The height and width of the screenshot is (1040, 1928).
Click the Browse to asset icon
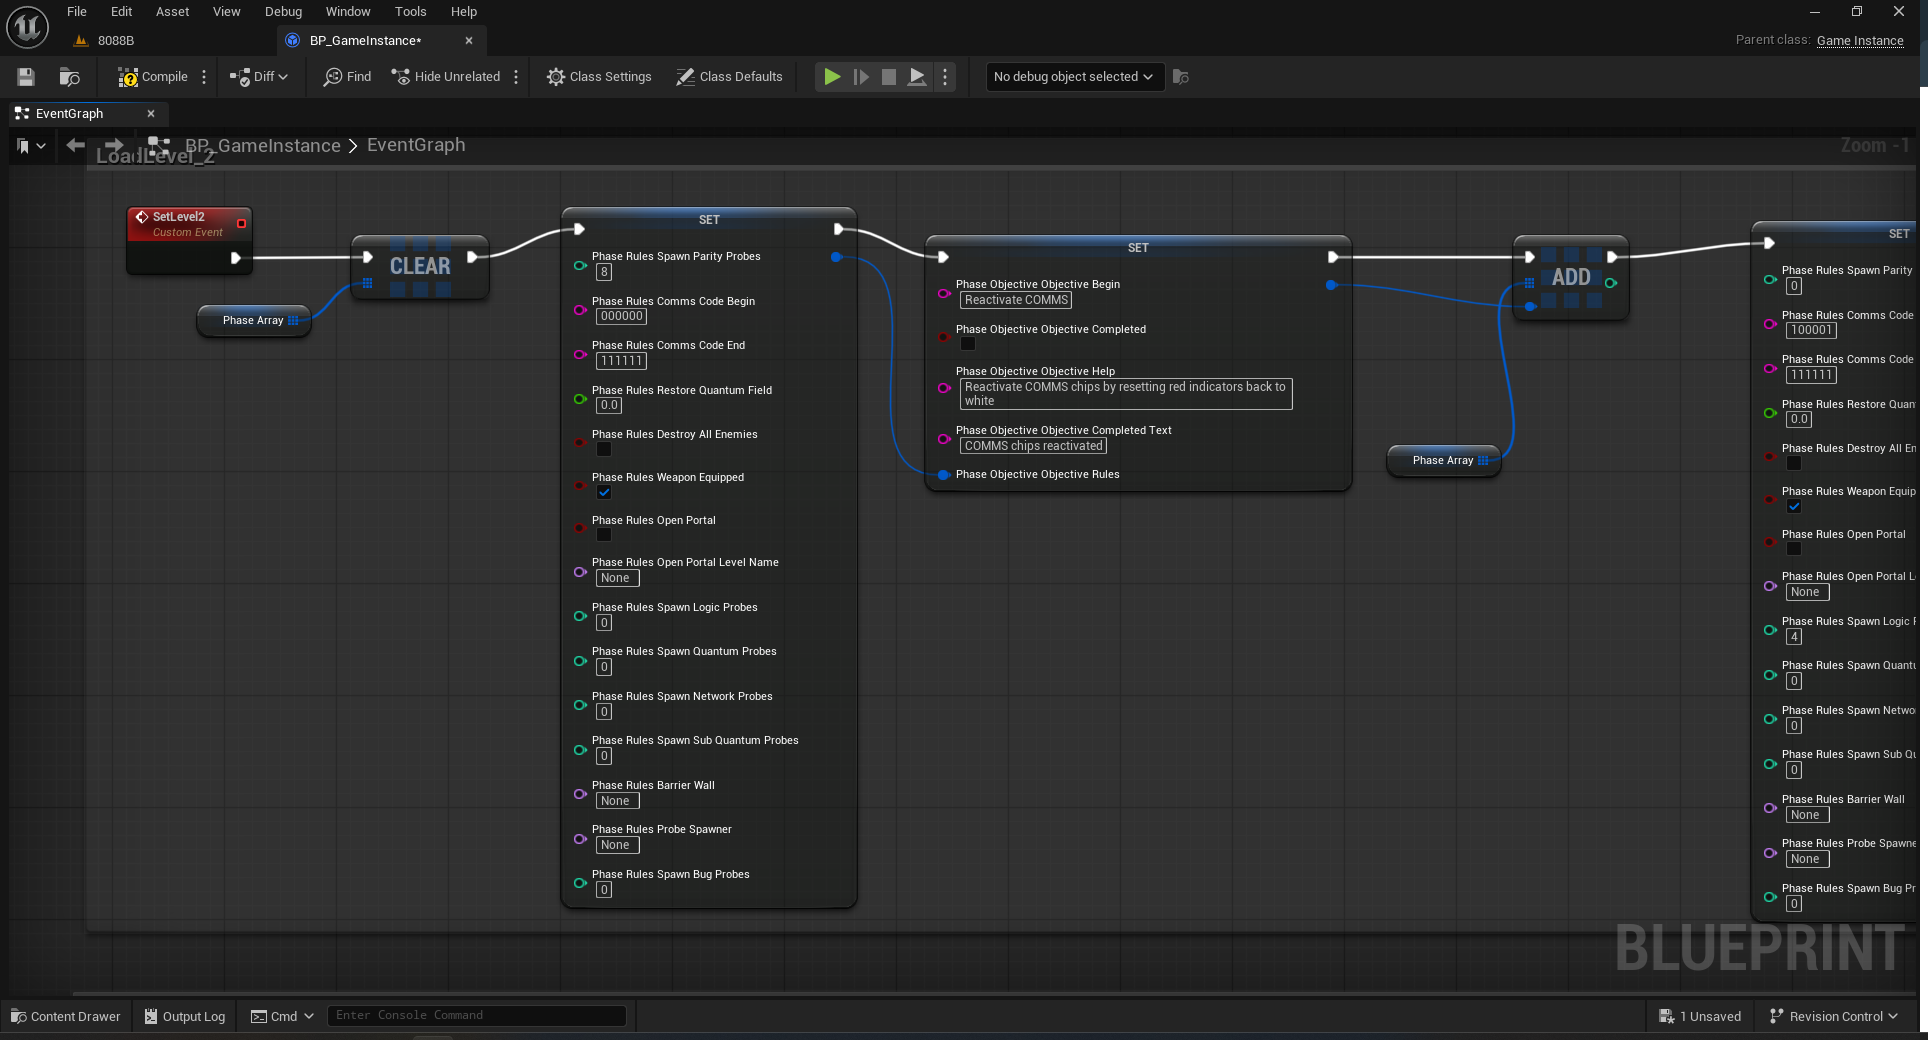69,77
